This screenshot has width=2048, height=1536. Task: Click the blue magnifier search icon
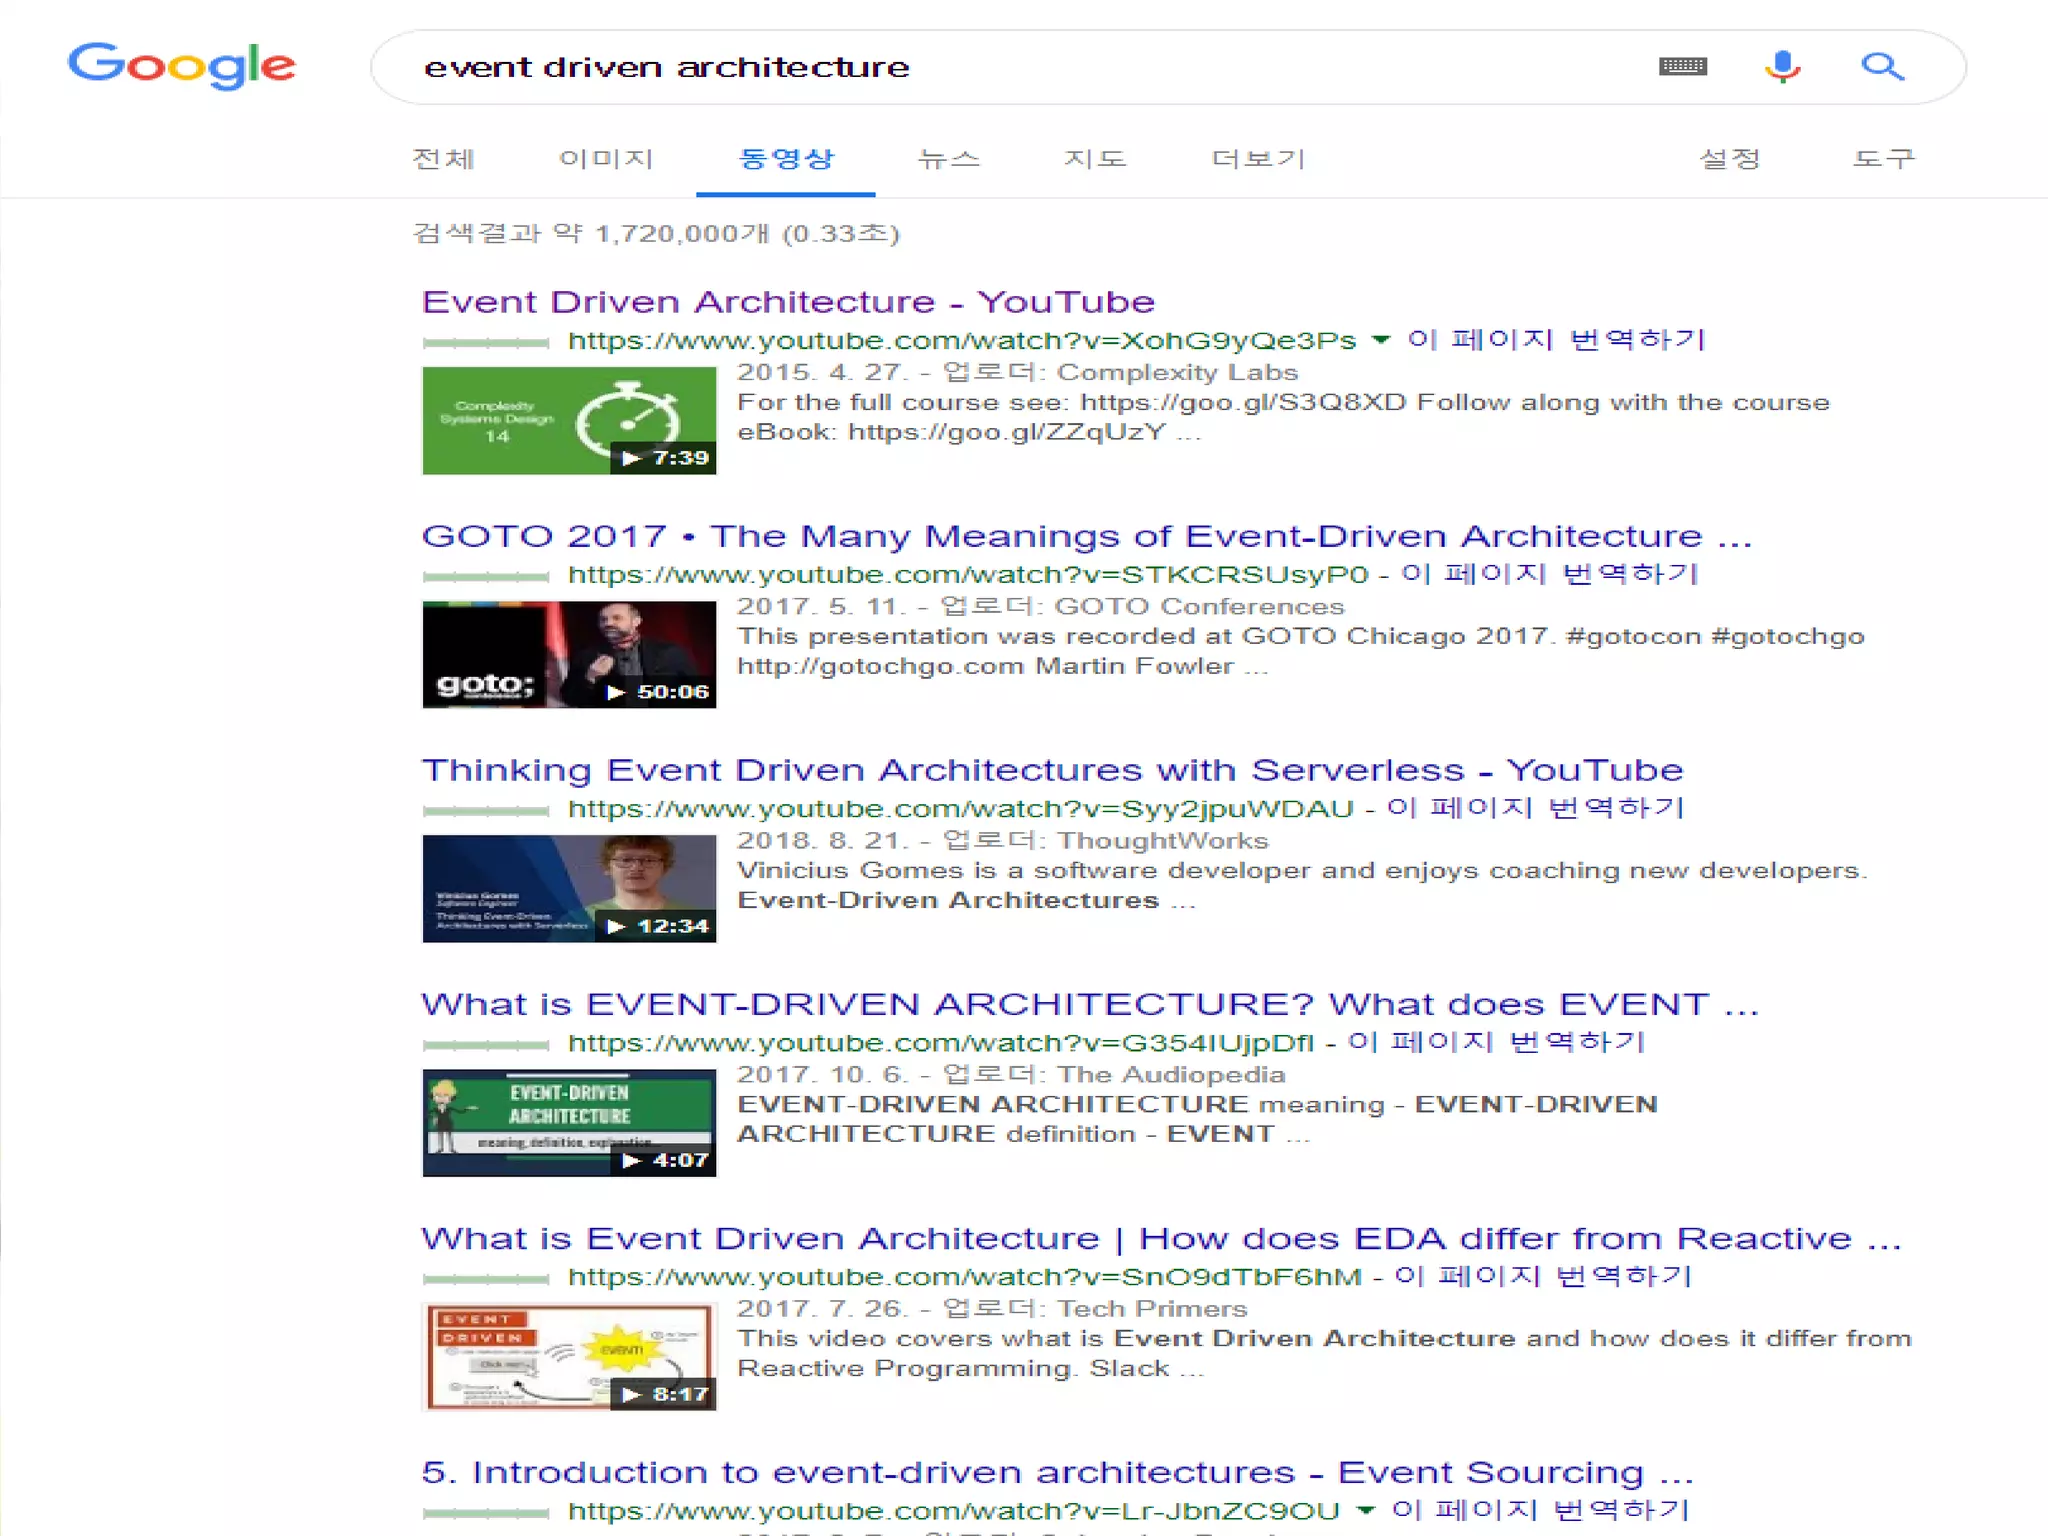1881,67
